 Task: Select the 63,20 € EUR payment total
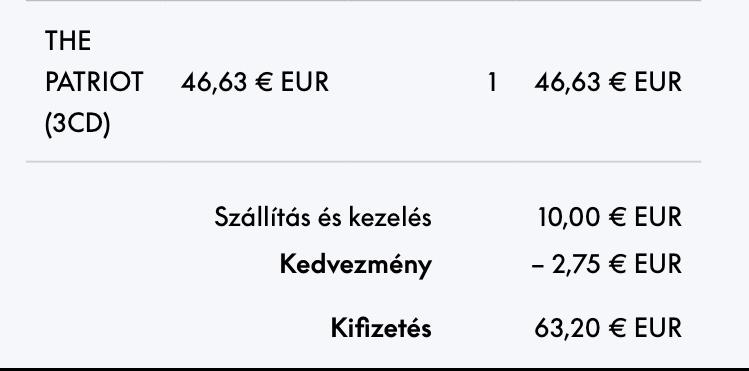click(608, 329)
